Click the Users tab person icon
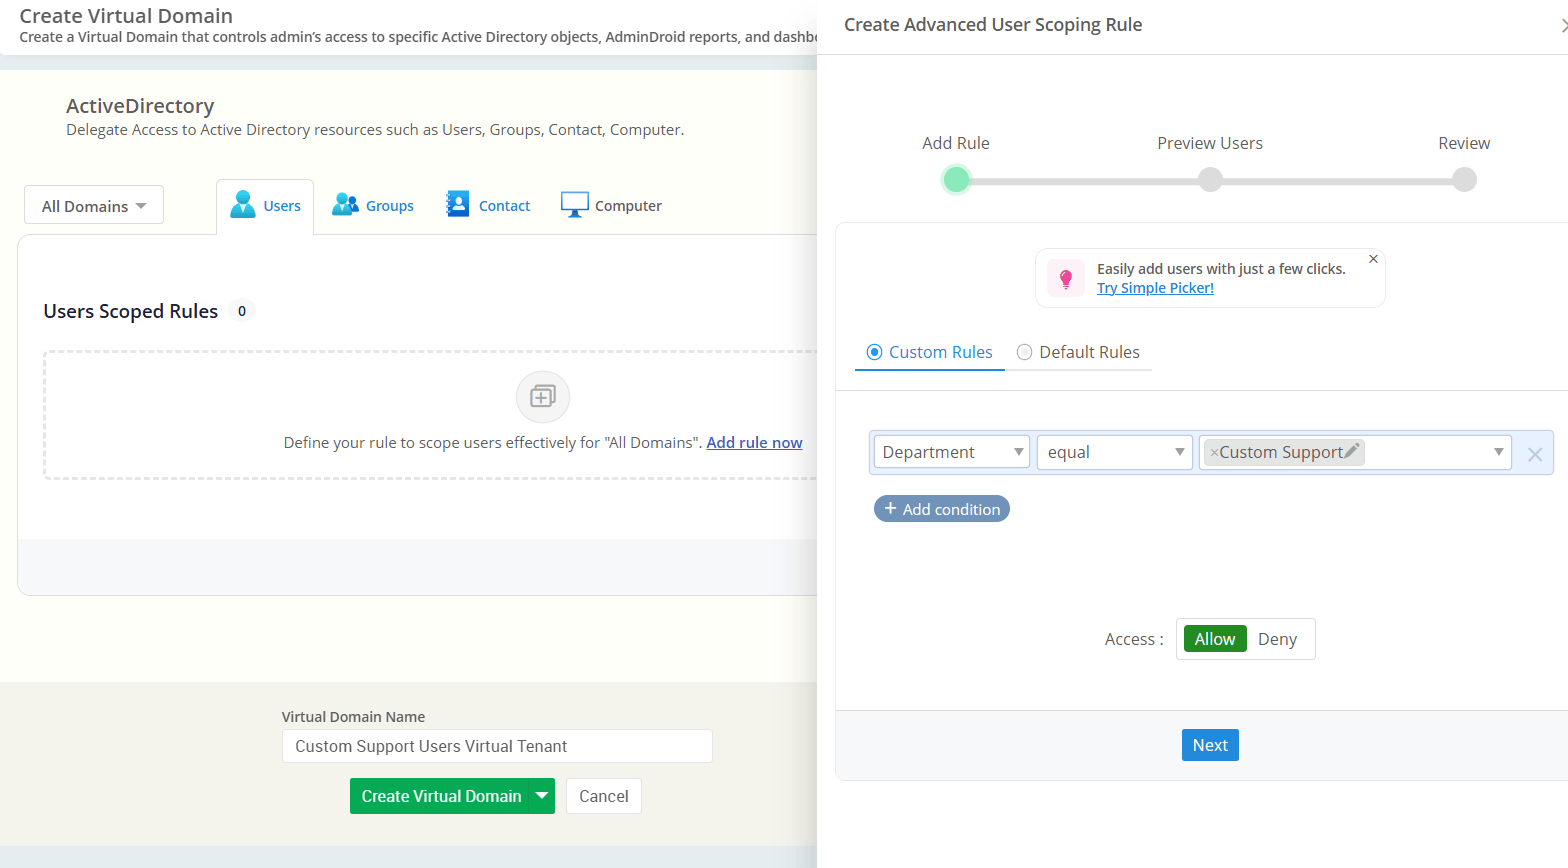This screenshot has height=868, width=1568. tap(242, 204)
